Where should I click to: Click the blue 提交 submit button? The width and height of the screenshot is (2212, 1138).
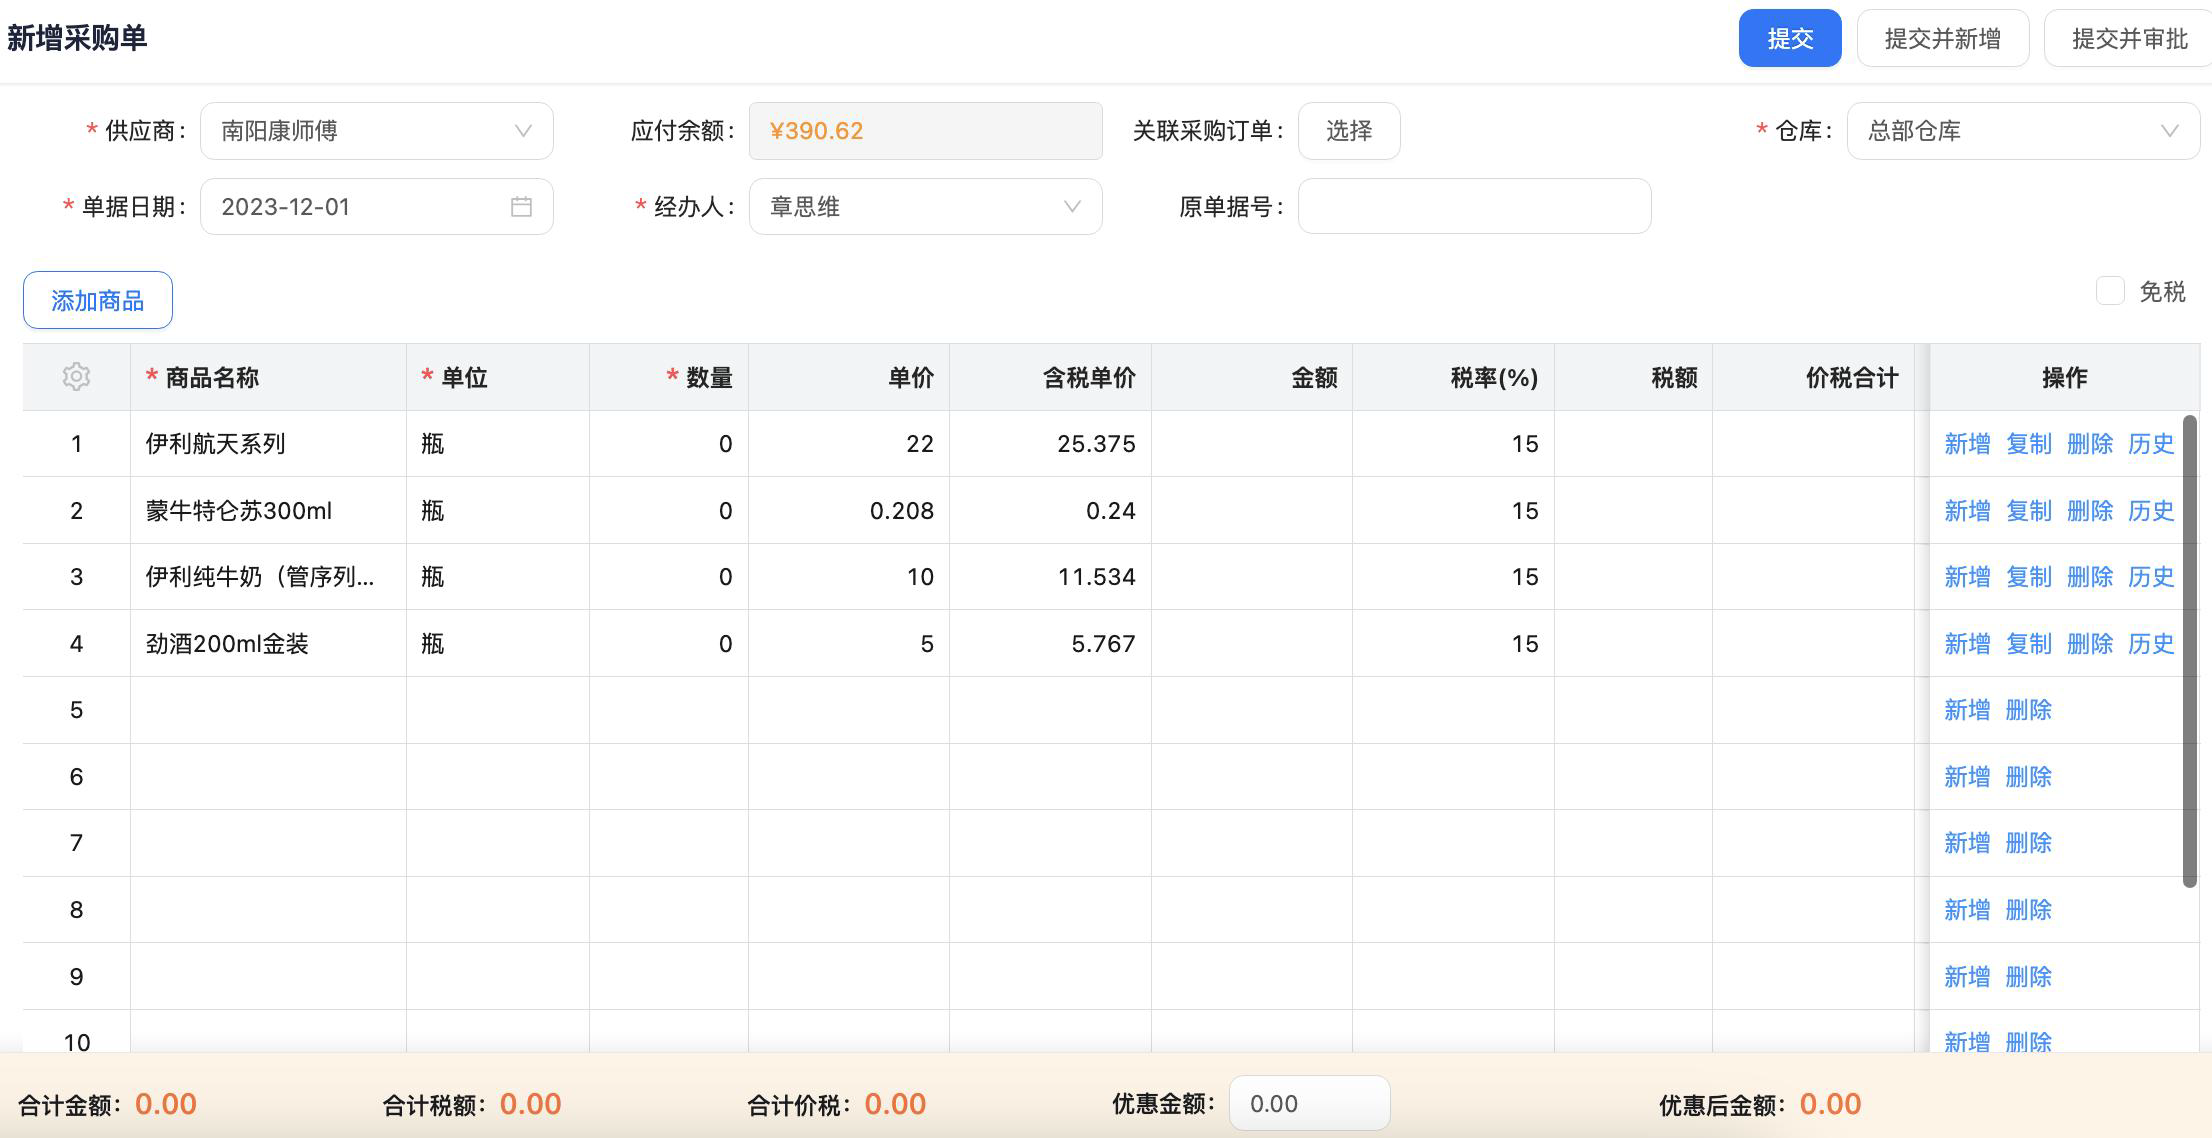pos(1789,37)
